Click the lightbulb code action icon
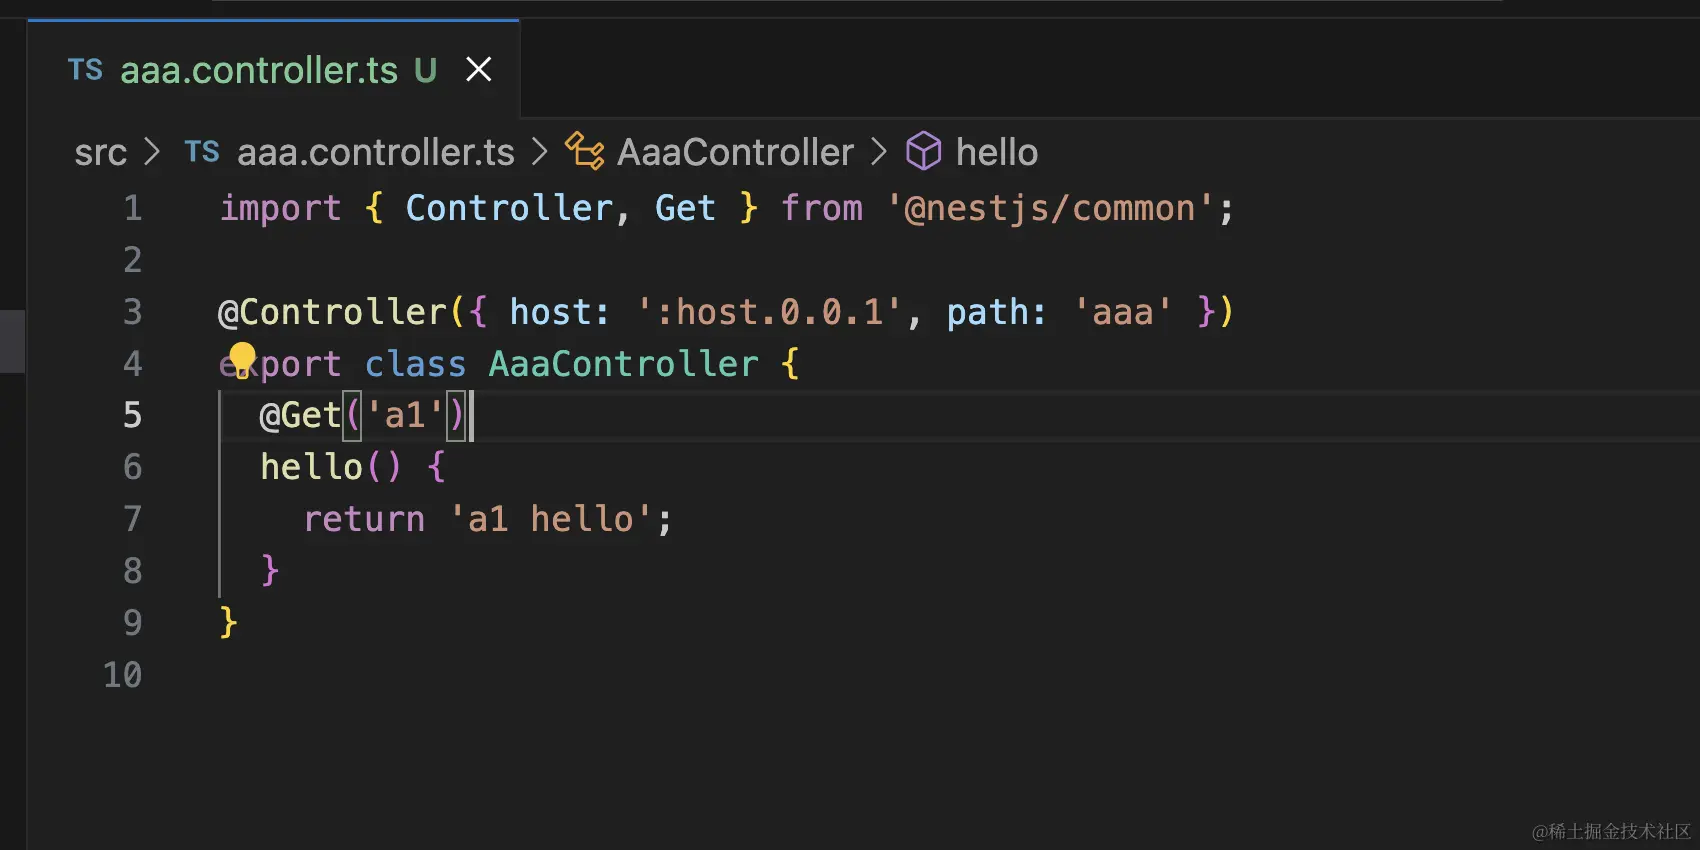 [242, 360]
